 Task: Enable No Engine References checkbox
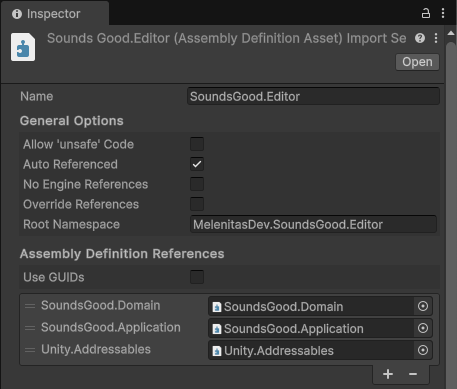coord(197,184)
